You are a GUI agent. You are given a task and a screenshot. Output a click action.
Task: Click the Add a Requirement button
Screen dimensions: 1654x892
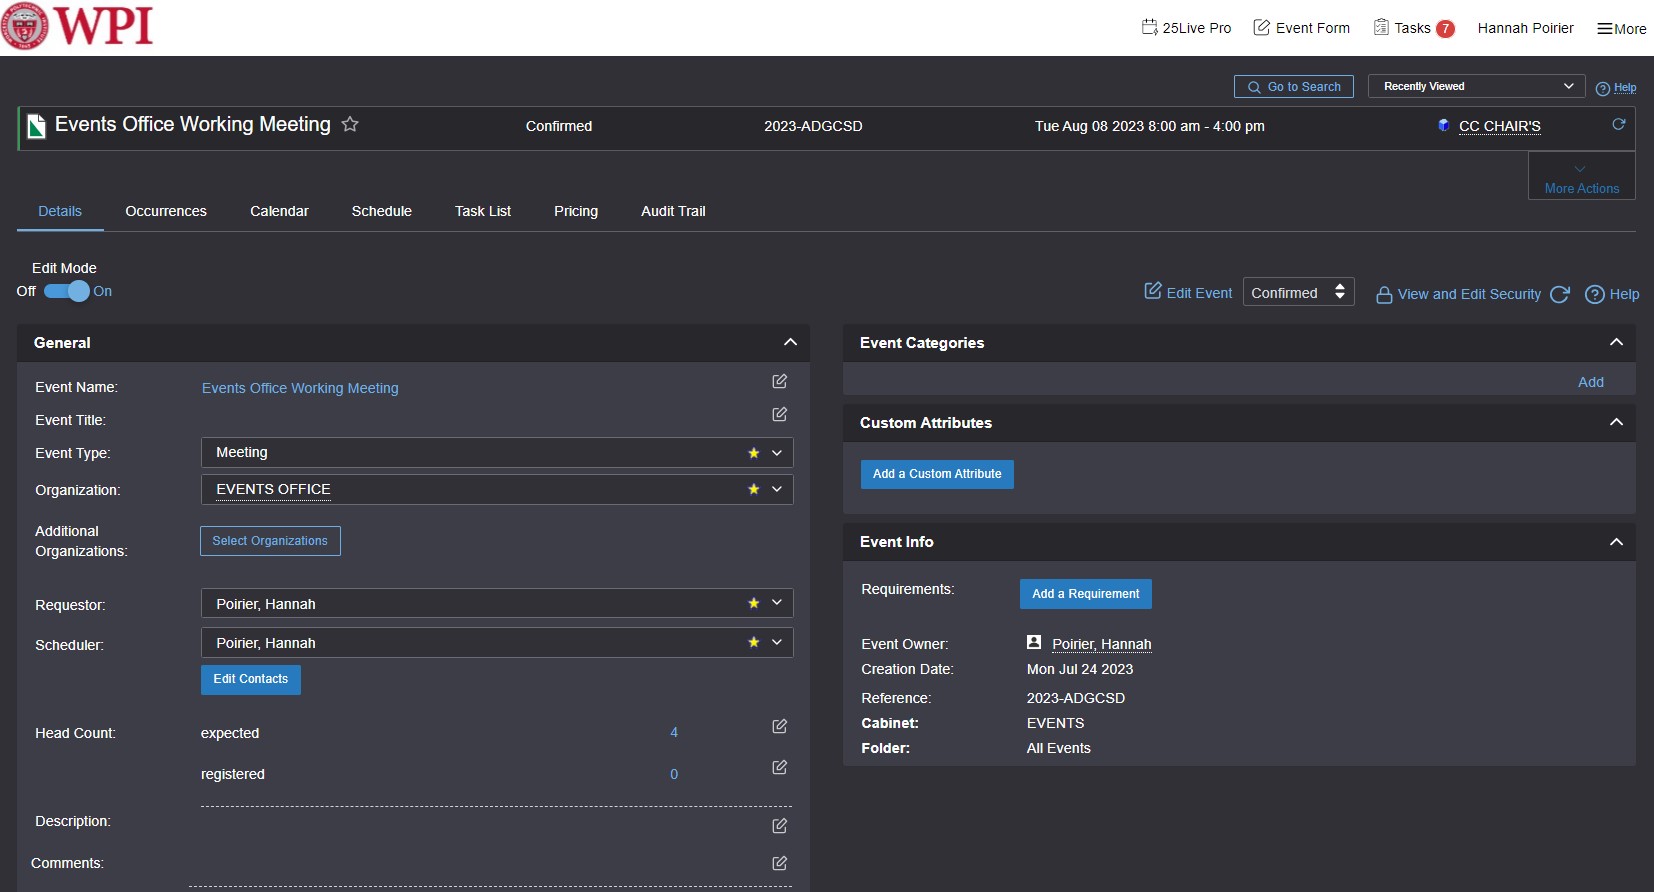(1085, 594)
